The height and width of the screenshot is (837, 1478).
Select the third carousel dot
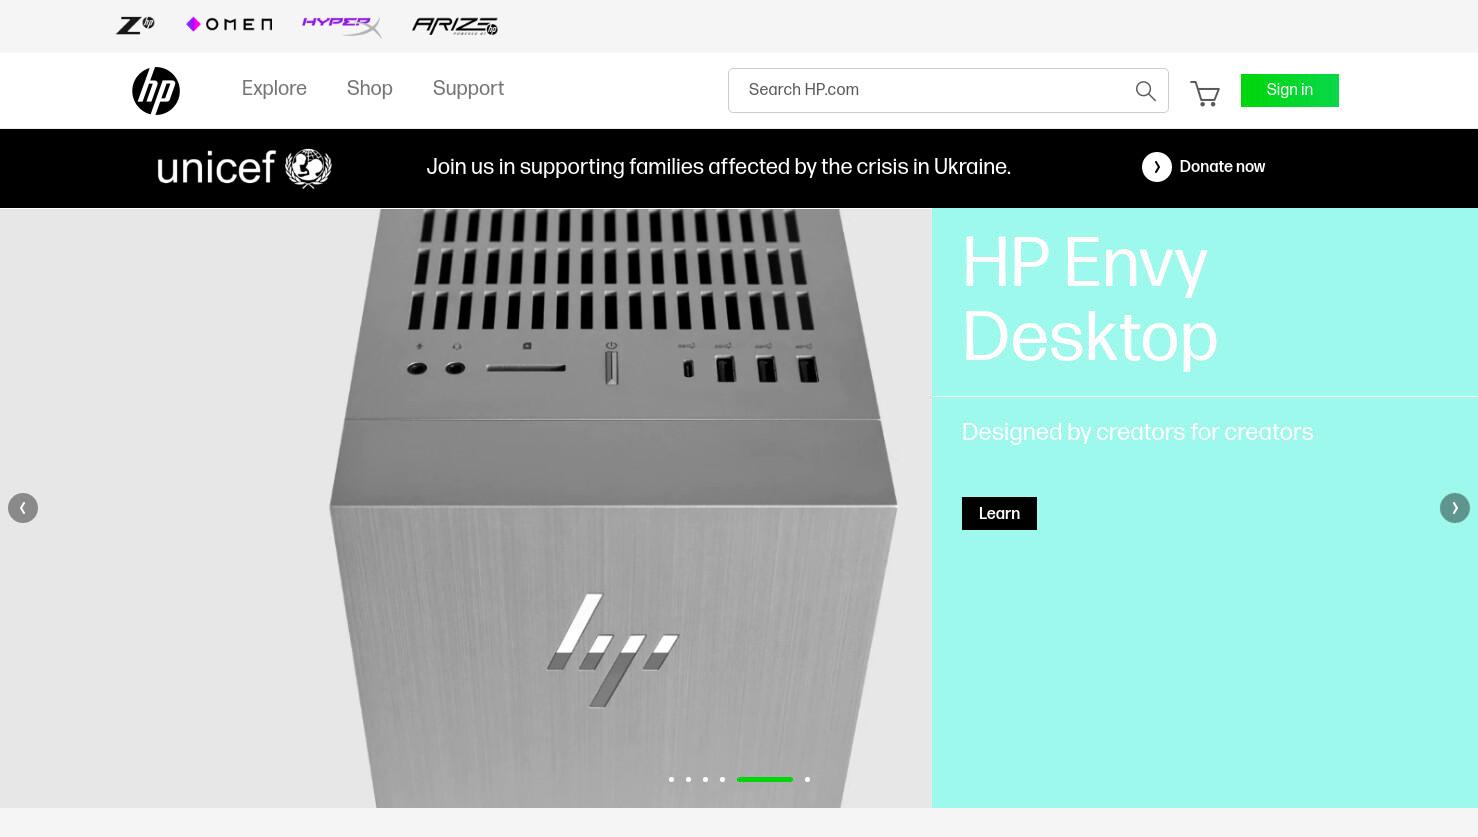click(705, 779)
